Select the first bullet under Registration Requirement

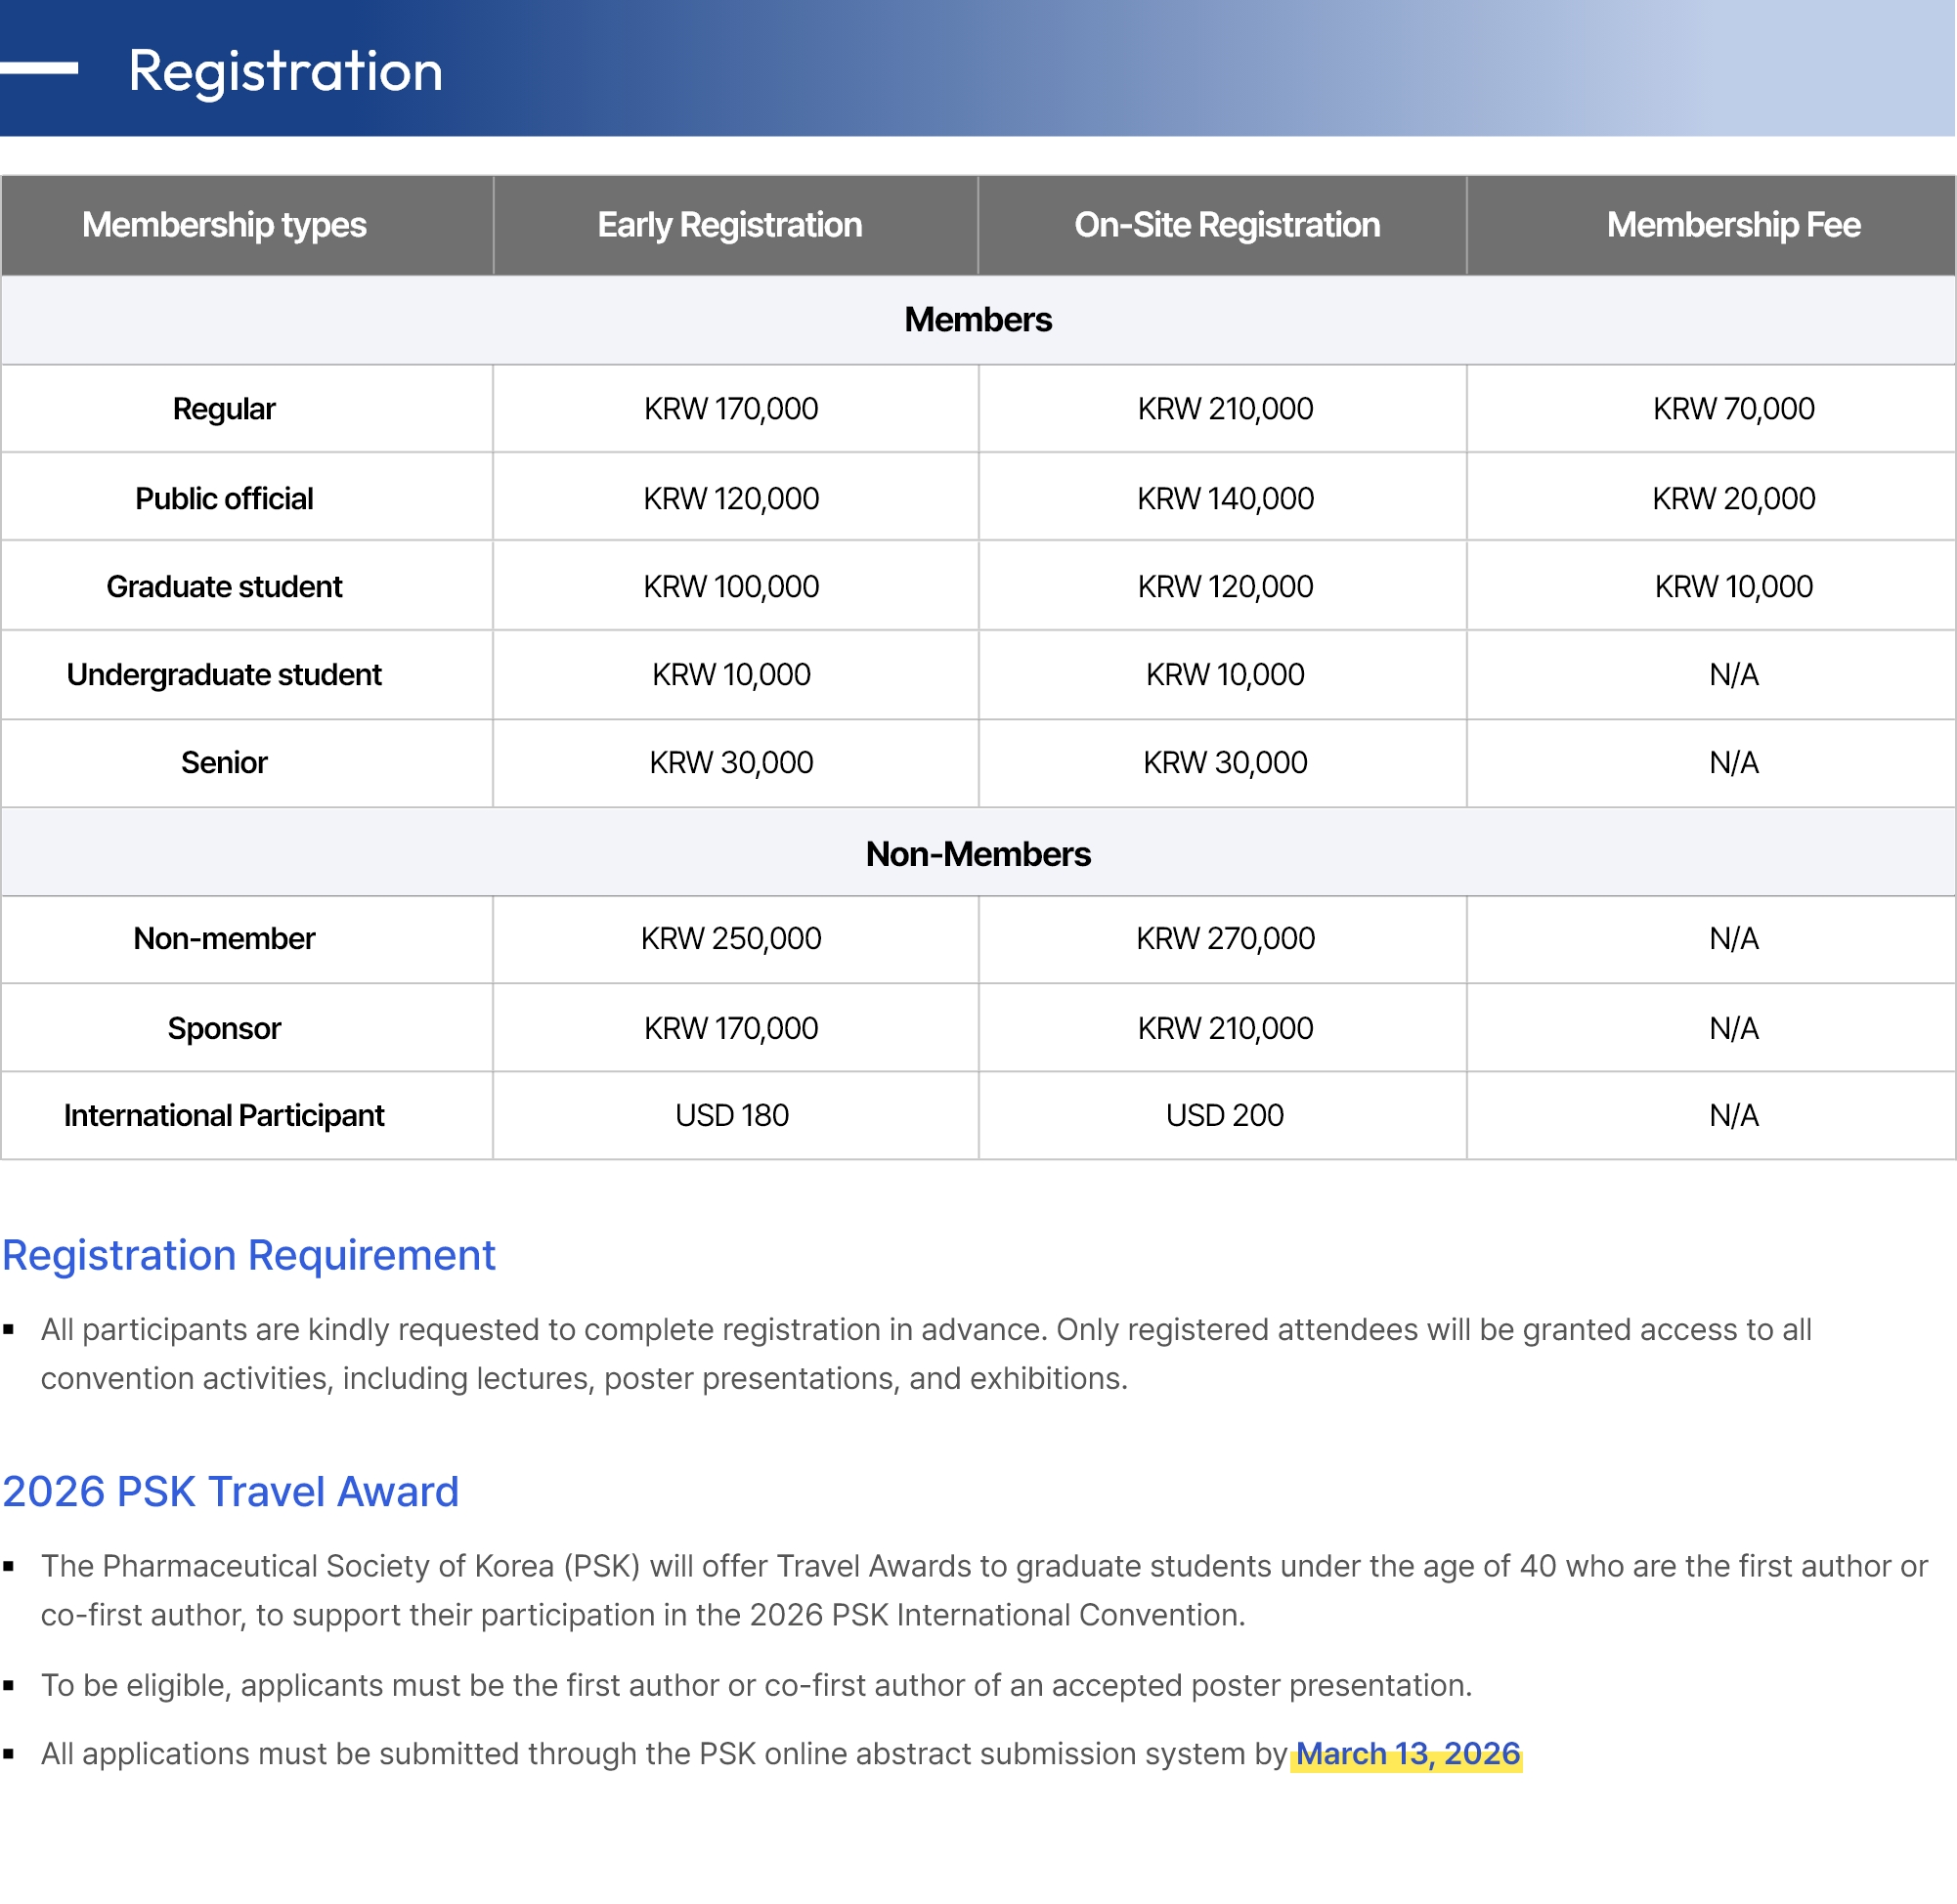coord(926,1353)
